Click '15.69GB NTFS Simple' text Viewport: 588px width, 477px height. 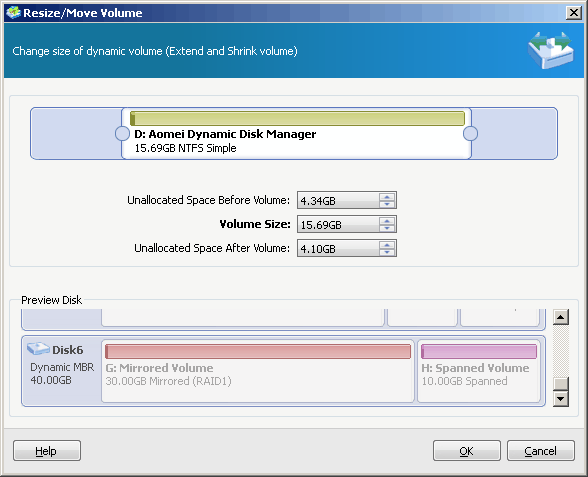pos(185,148)
